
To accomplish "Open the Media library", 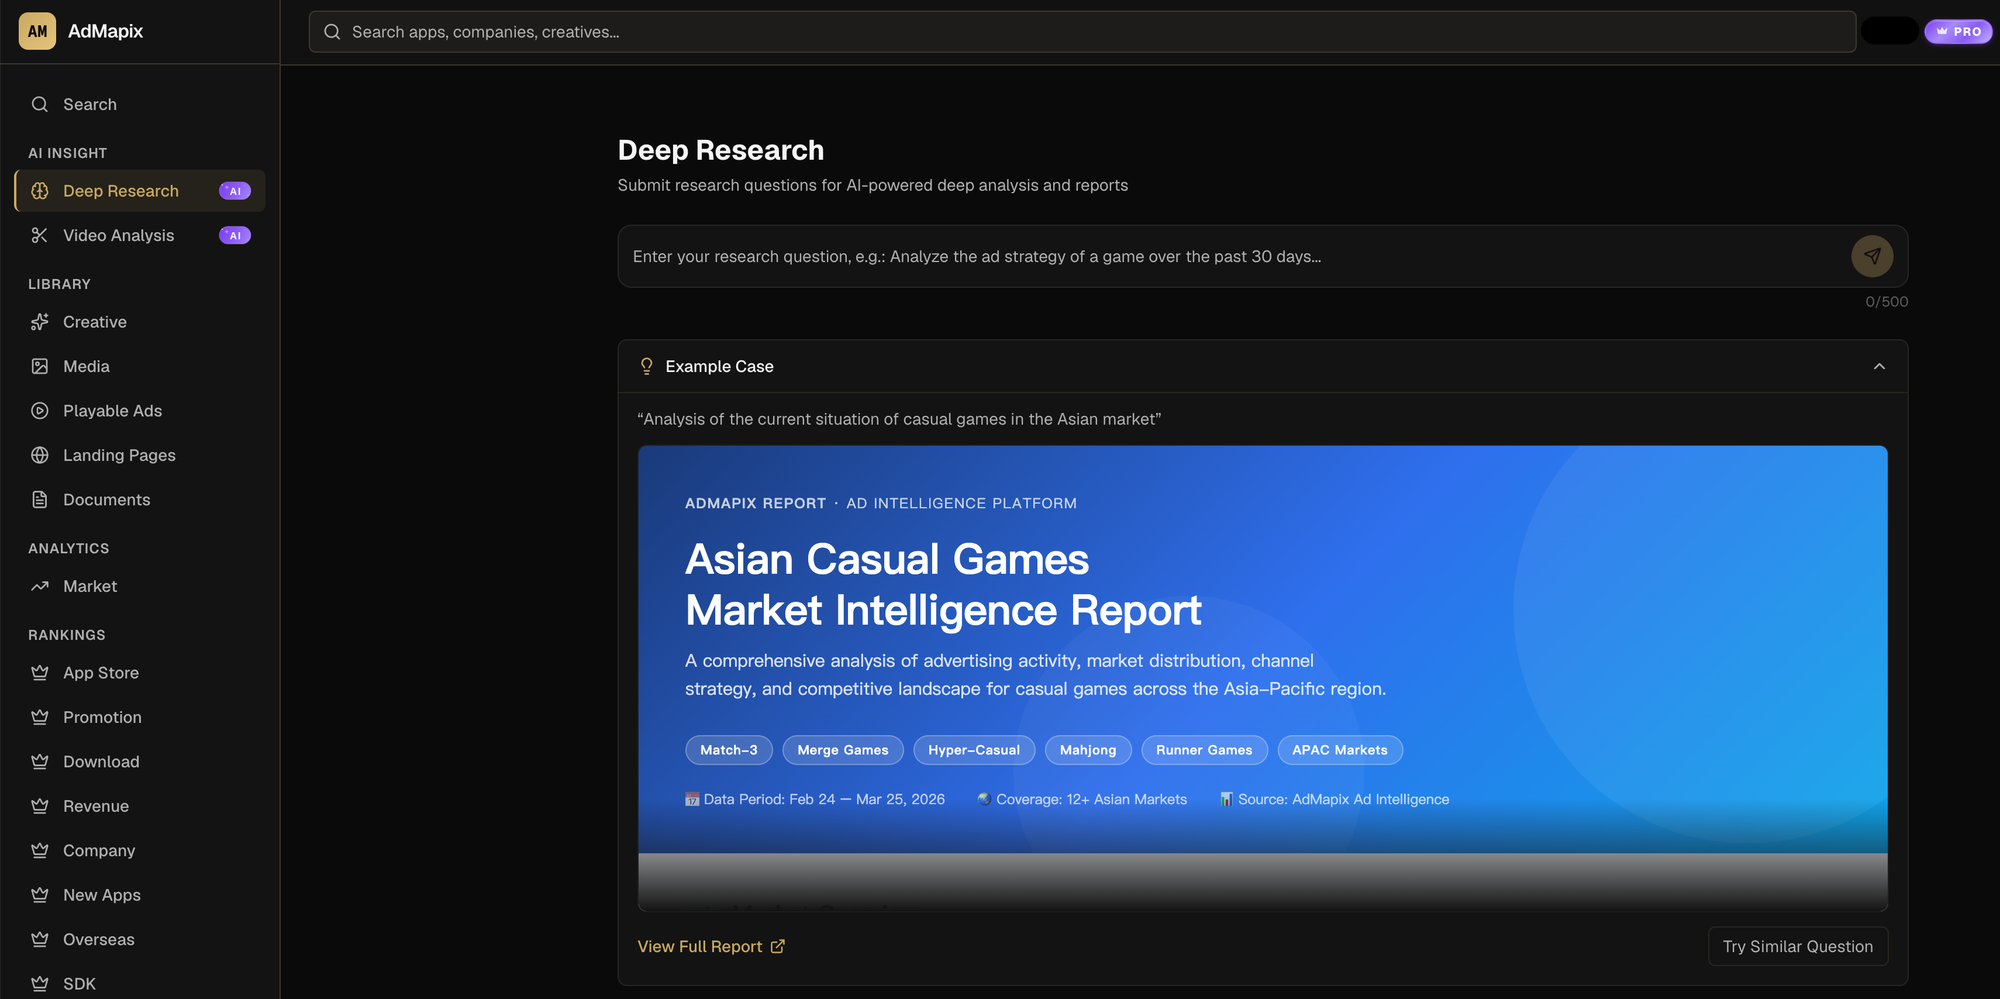I will click(x=86, y=366).
